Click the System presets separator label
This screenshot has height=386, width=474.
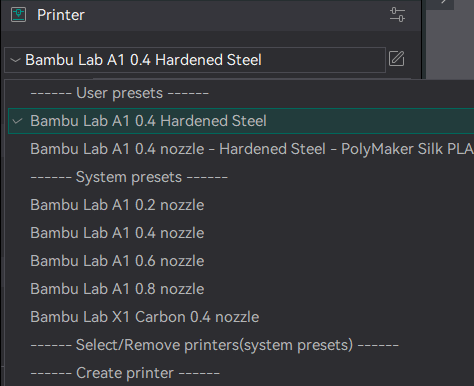pyautogui.click(x=129, y=177)
